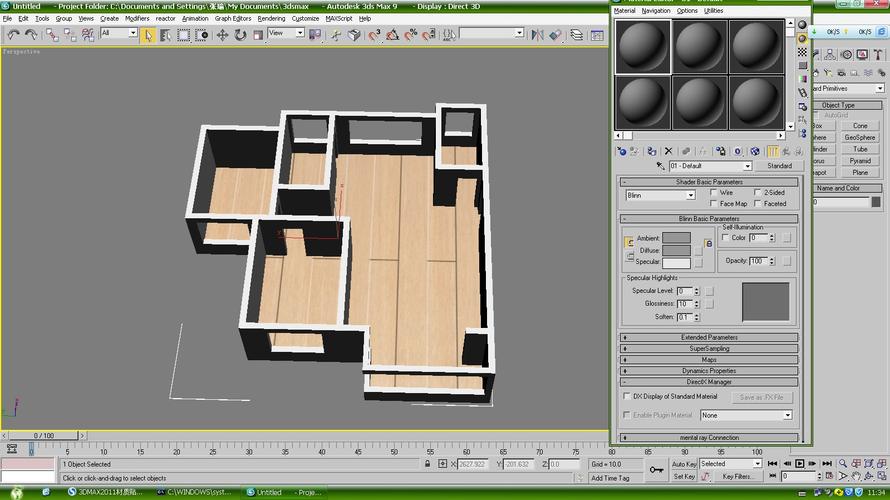Select the Select Object arrow tool

tap(148, 34)
